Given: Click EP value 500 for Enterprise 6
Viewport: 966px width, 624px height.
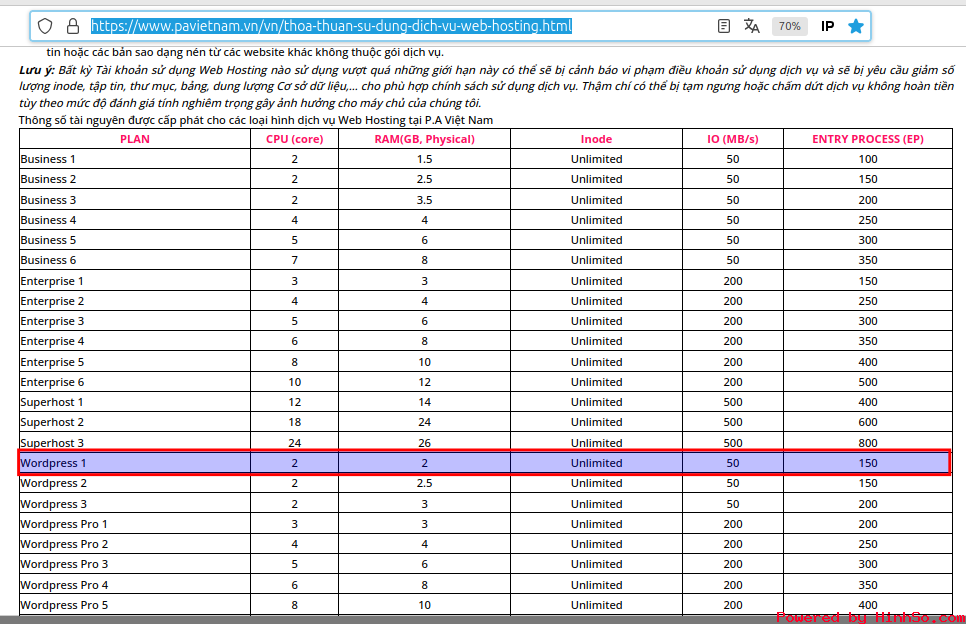Looking at the screenshot, I should pyautogui.click(x=868, y=382).
